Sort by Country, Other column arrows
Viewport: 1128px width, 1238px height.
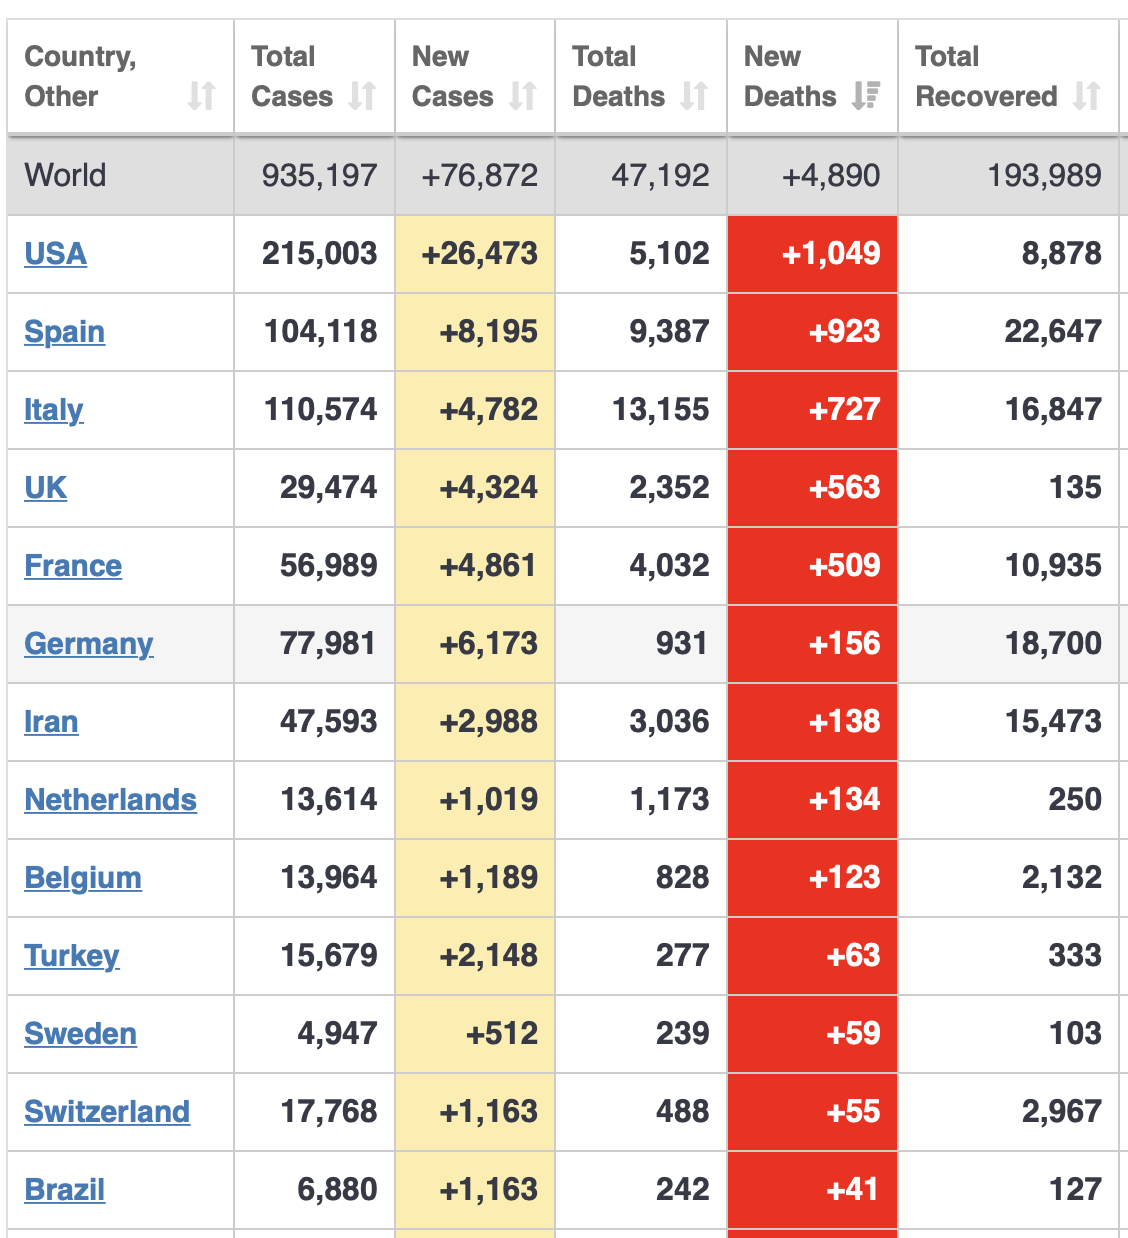pos(201,96)
